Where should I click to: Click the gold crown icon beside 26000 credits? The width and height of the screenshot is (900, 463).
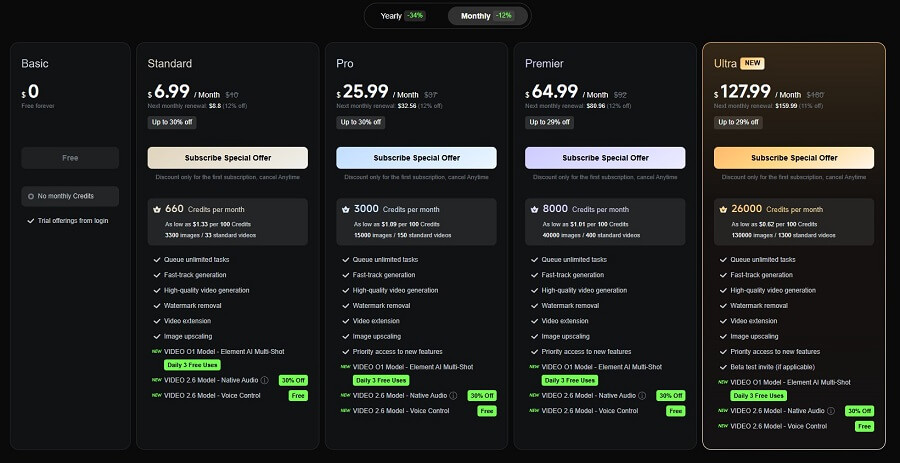(722, 209)
